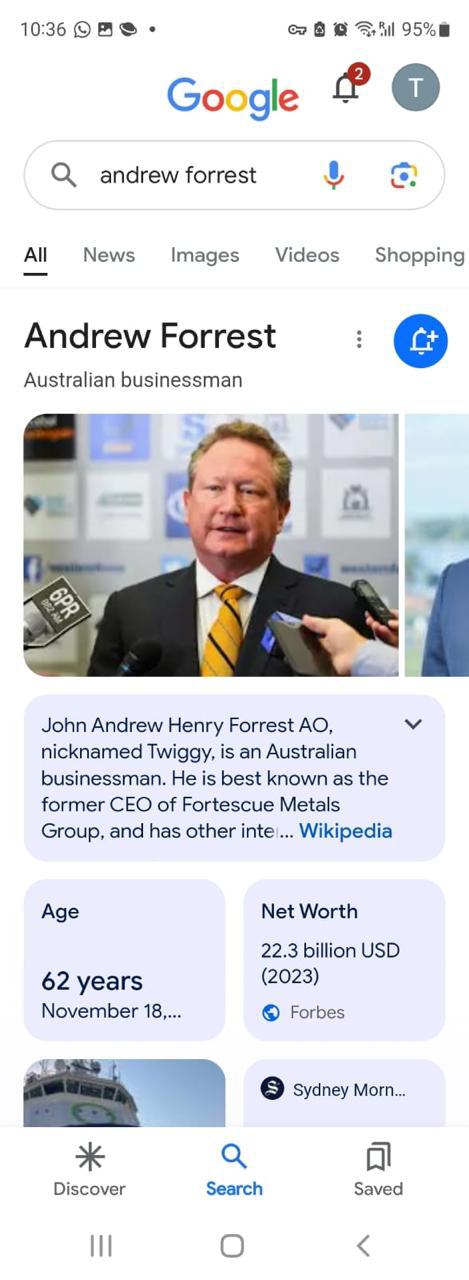Switch to the News tab

(109, 255)
